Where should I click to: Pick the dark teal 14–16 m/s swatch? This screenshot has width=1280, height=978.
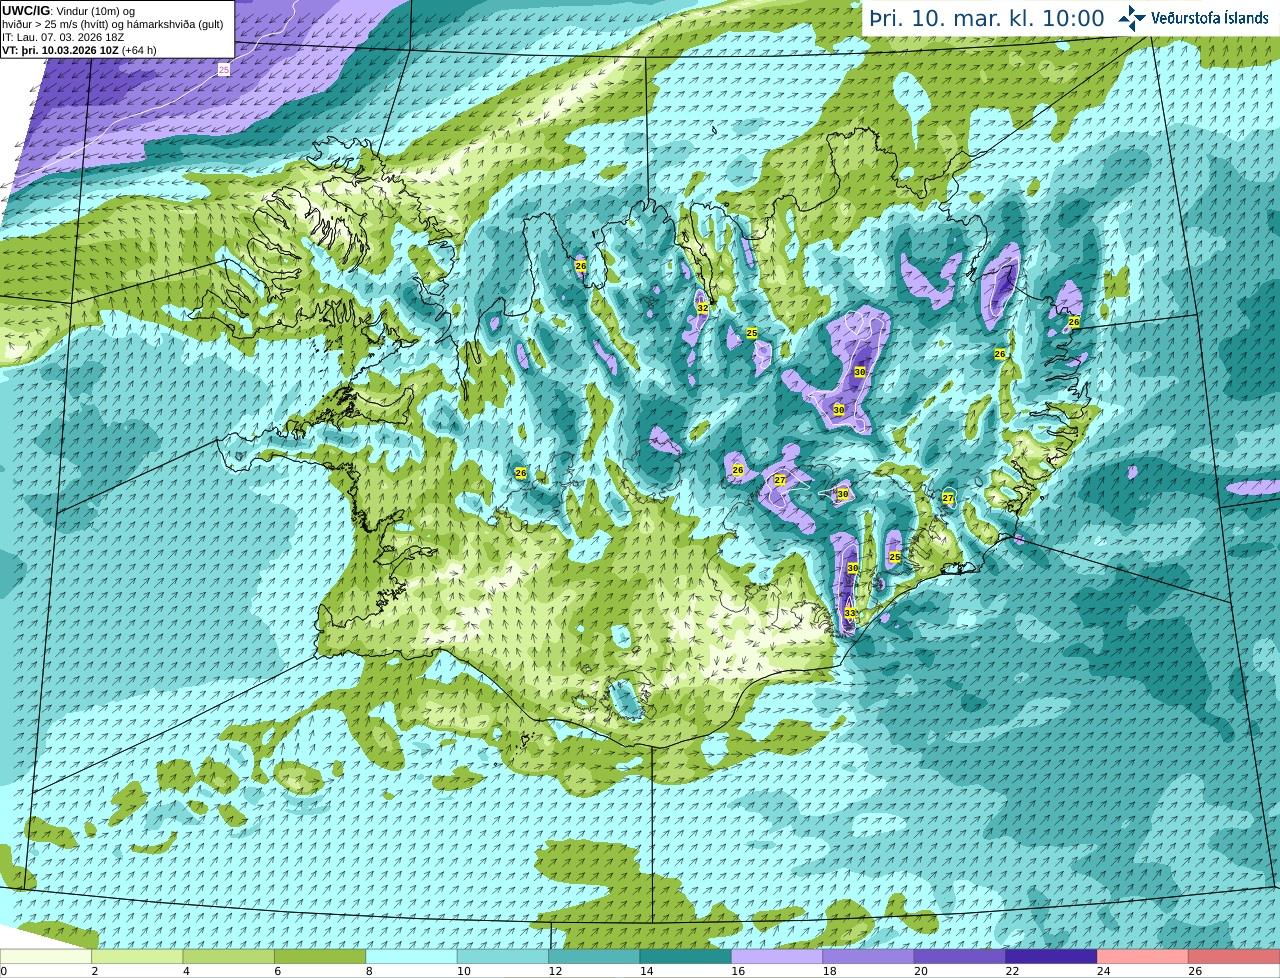click(686, 956)
